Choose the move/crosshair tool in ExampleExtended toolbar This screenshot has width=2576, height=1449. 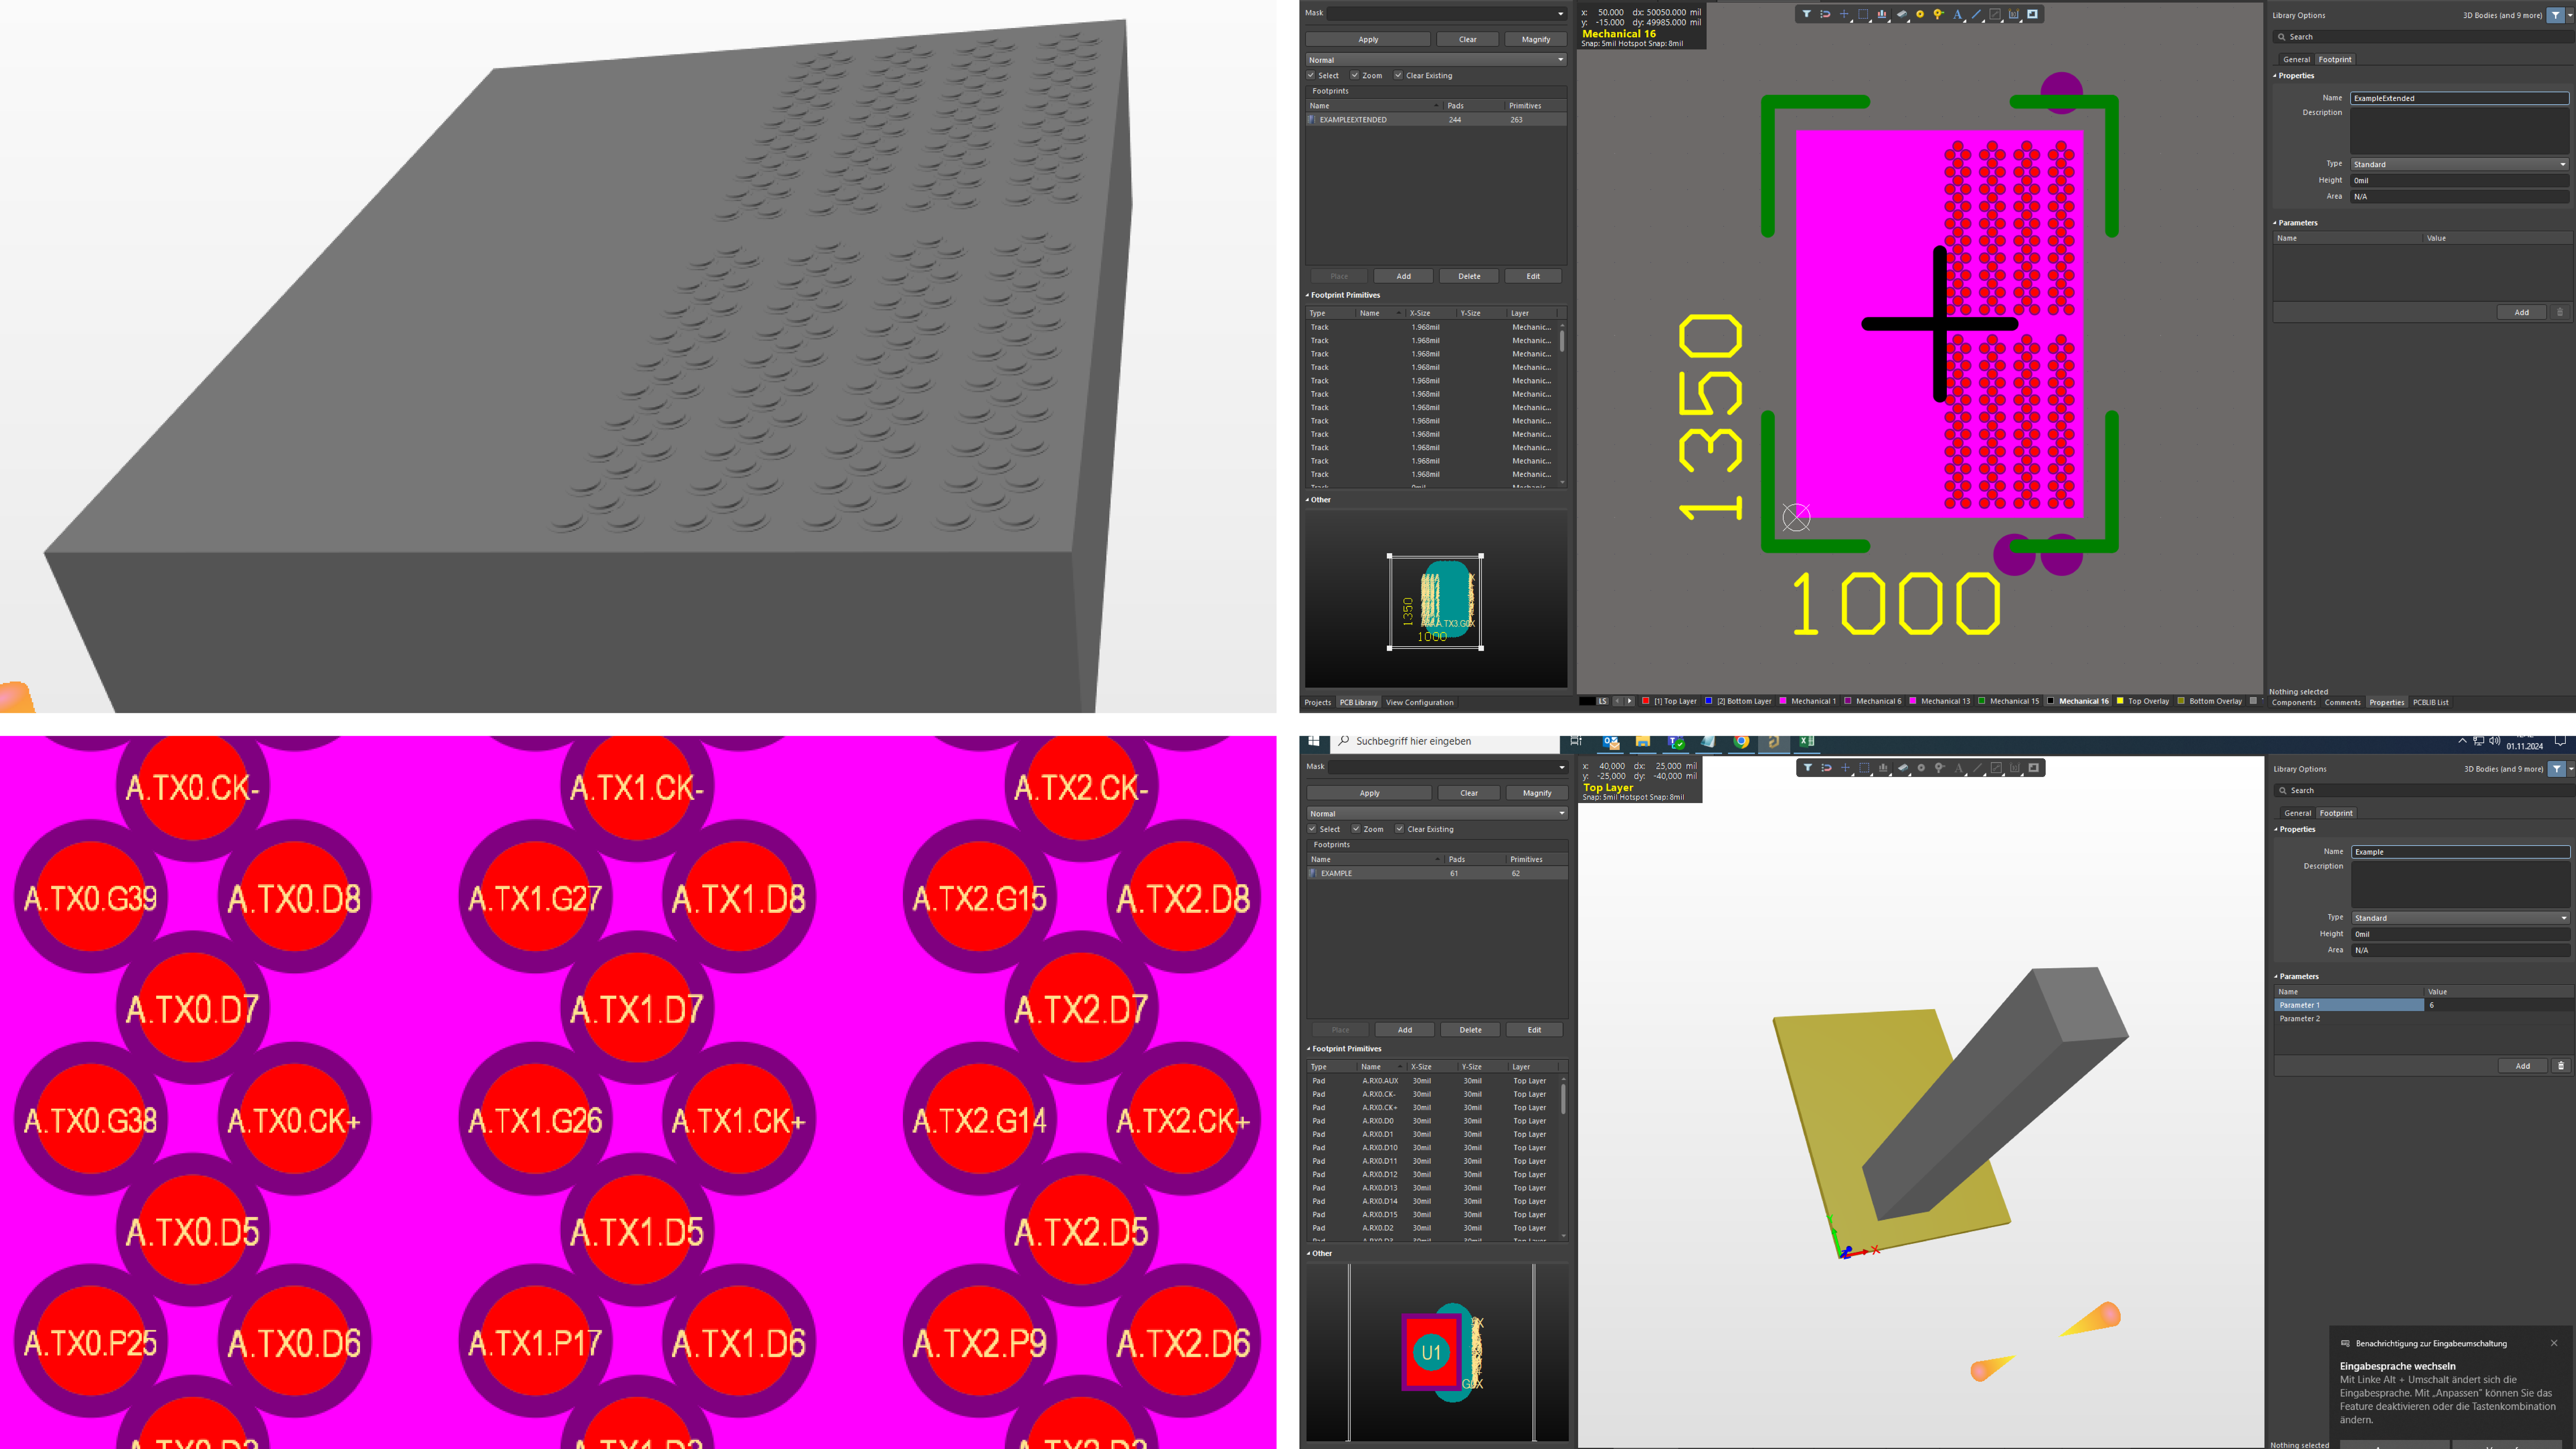point(1844,14)
